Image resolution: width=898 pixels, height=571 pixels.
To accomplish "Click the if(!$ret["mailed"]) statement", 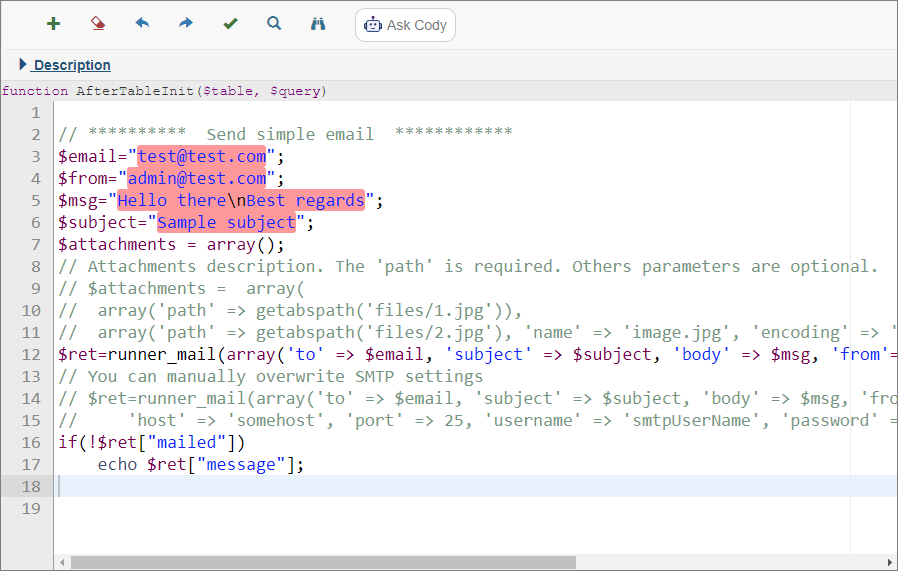I will pyautogui.click(x=152, y=442).
